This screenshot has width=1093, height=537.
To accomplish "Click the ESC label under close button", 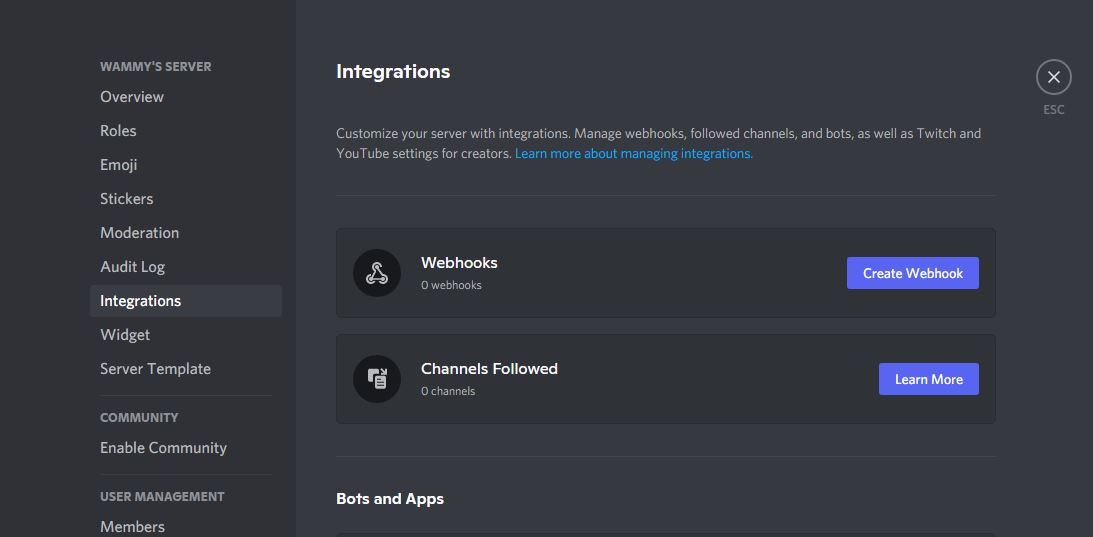I will pos(1053,110).
